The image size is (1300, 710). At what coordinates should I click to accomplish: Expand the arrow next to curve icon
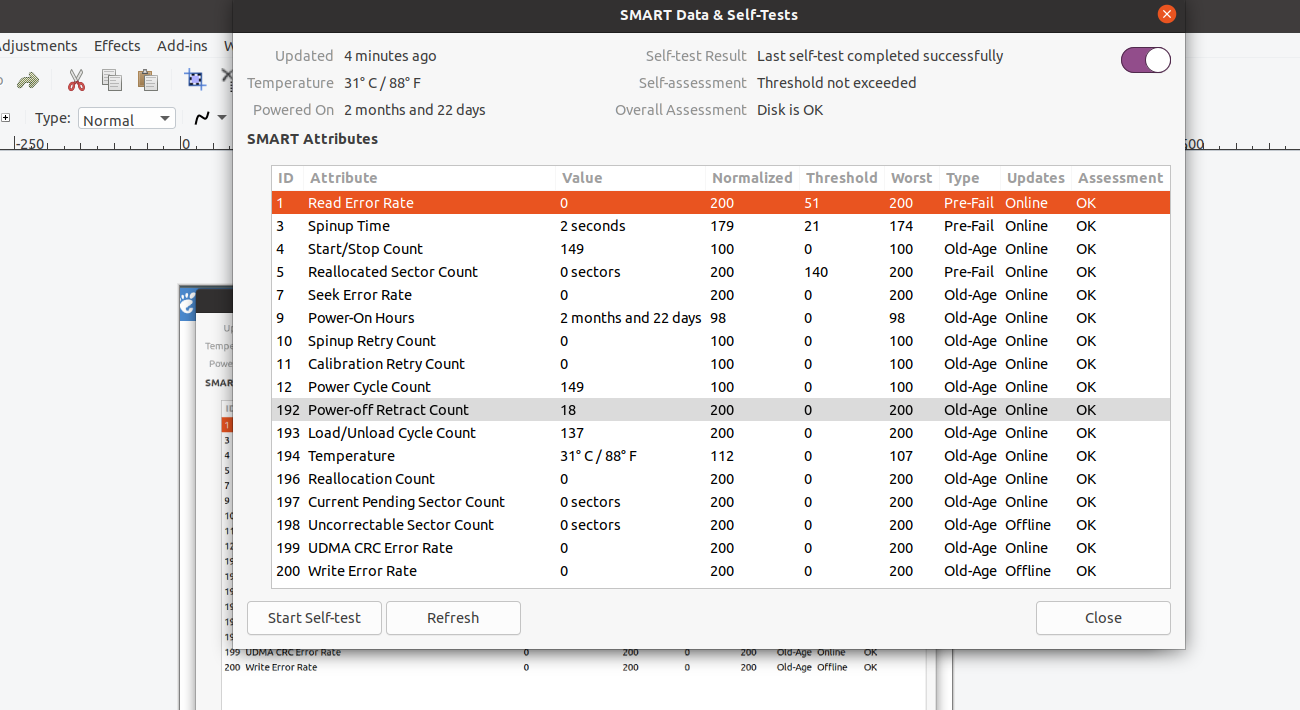tap(222, 118)
